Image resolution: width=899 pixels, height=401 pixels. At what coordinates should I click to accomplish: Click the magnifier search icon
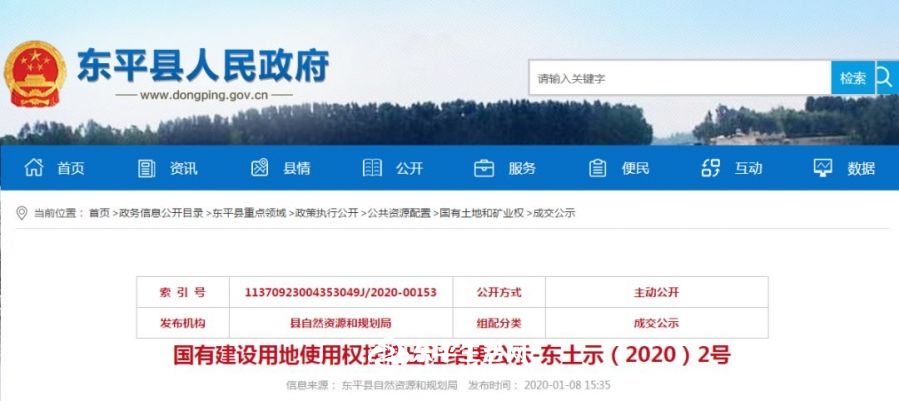click(886, 78)
